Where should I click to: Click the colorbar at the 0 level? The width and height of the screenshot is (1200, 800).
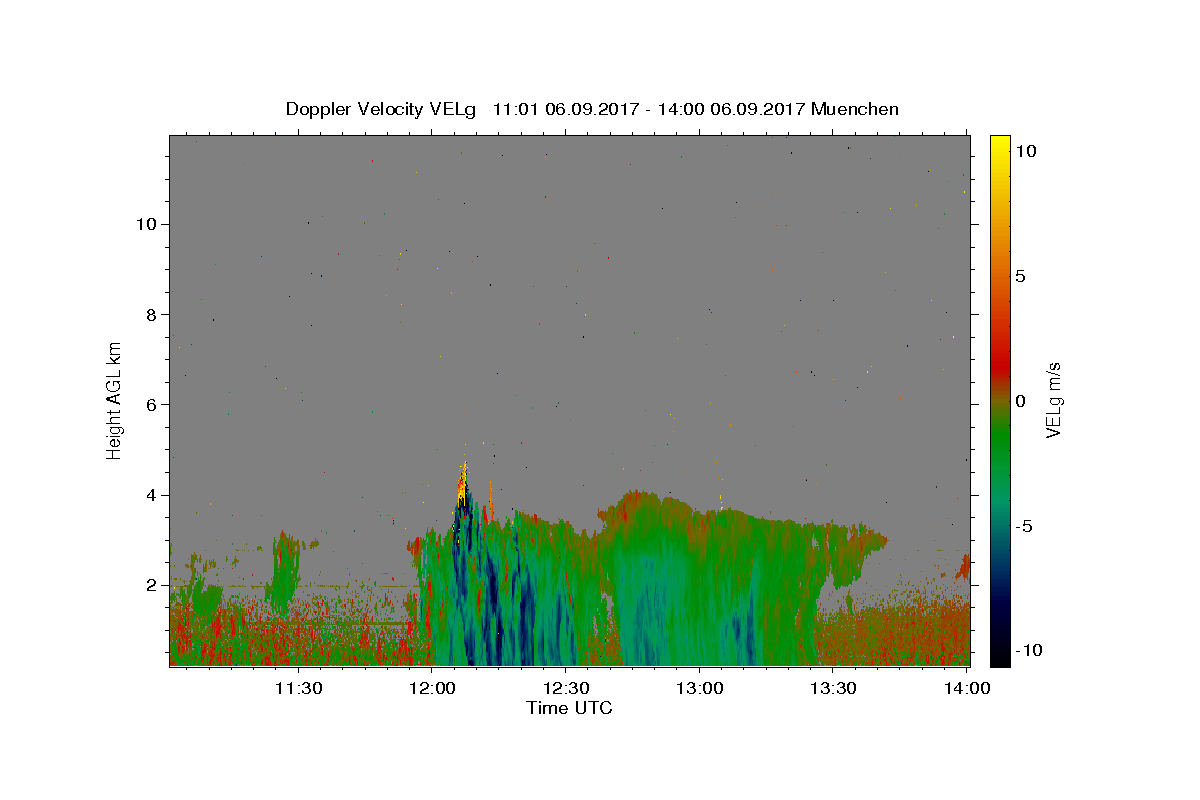coord(1000,400)
